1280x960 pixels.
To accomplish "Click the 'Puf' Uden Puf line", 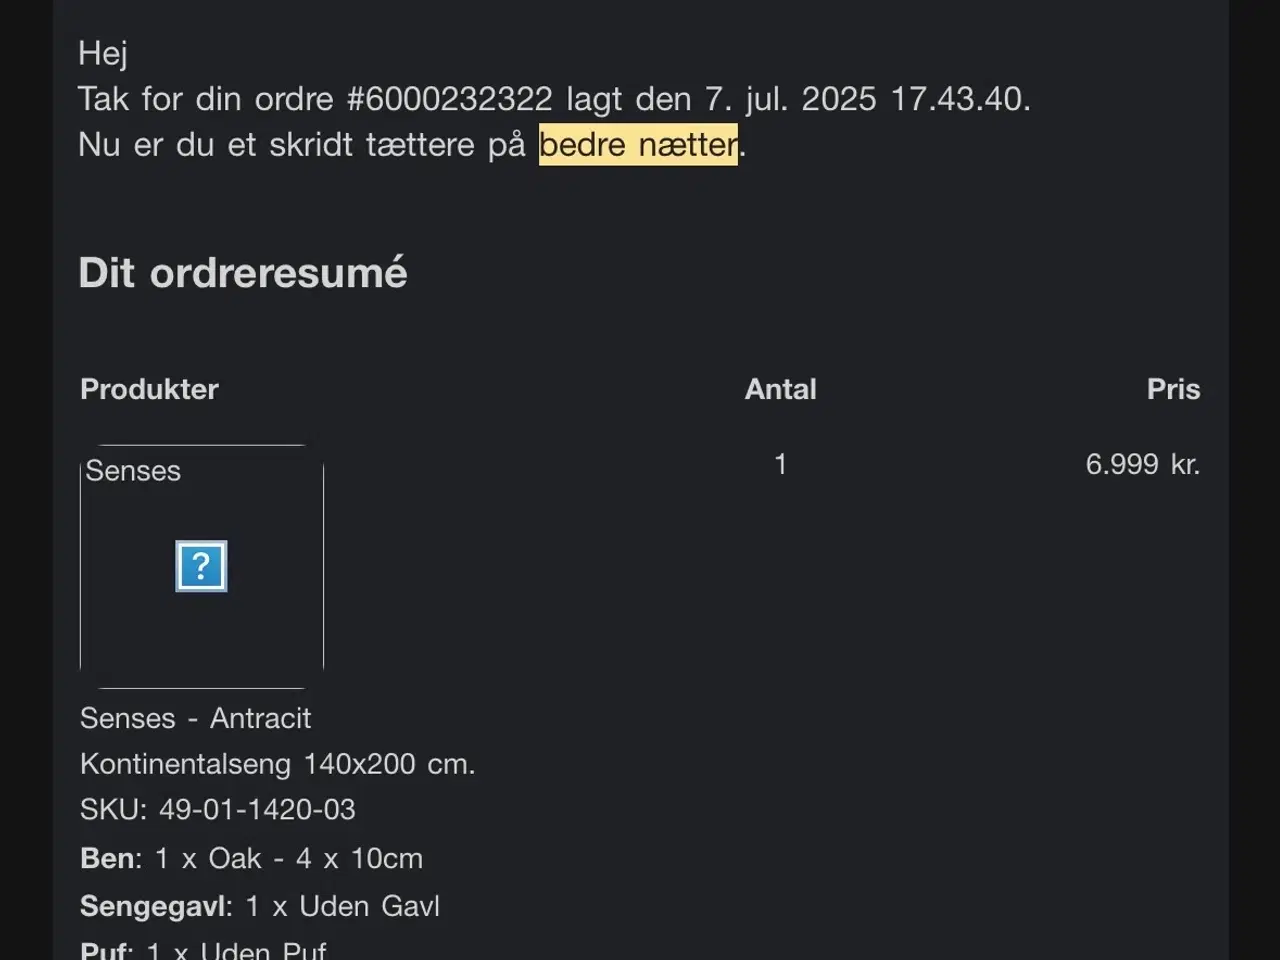I will [x=203, y=950].
